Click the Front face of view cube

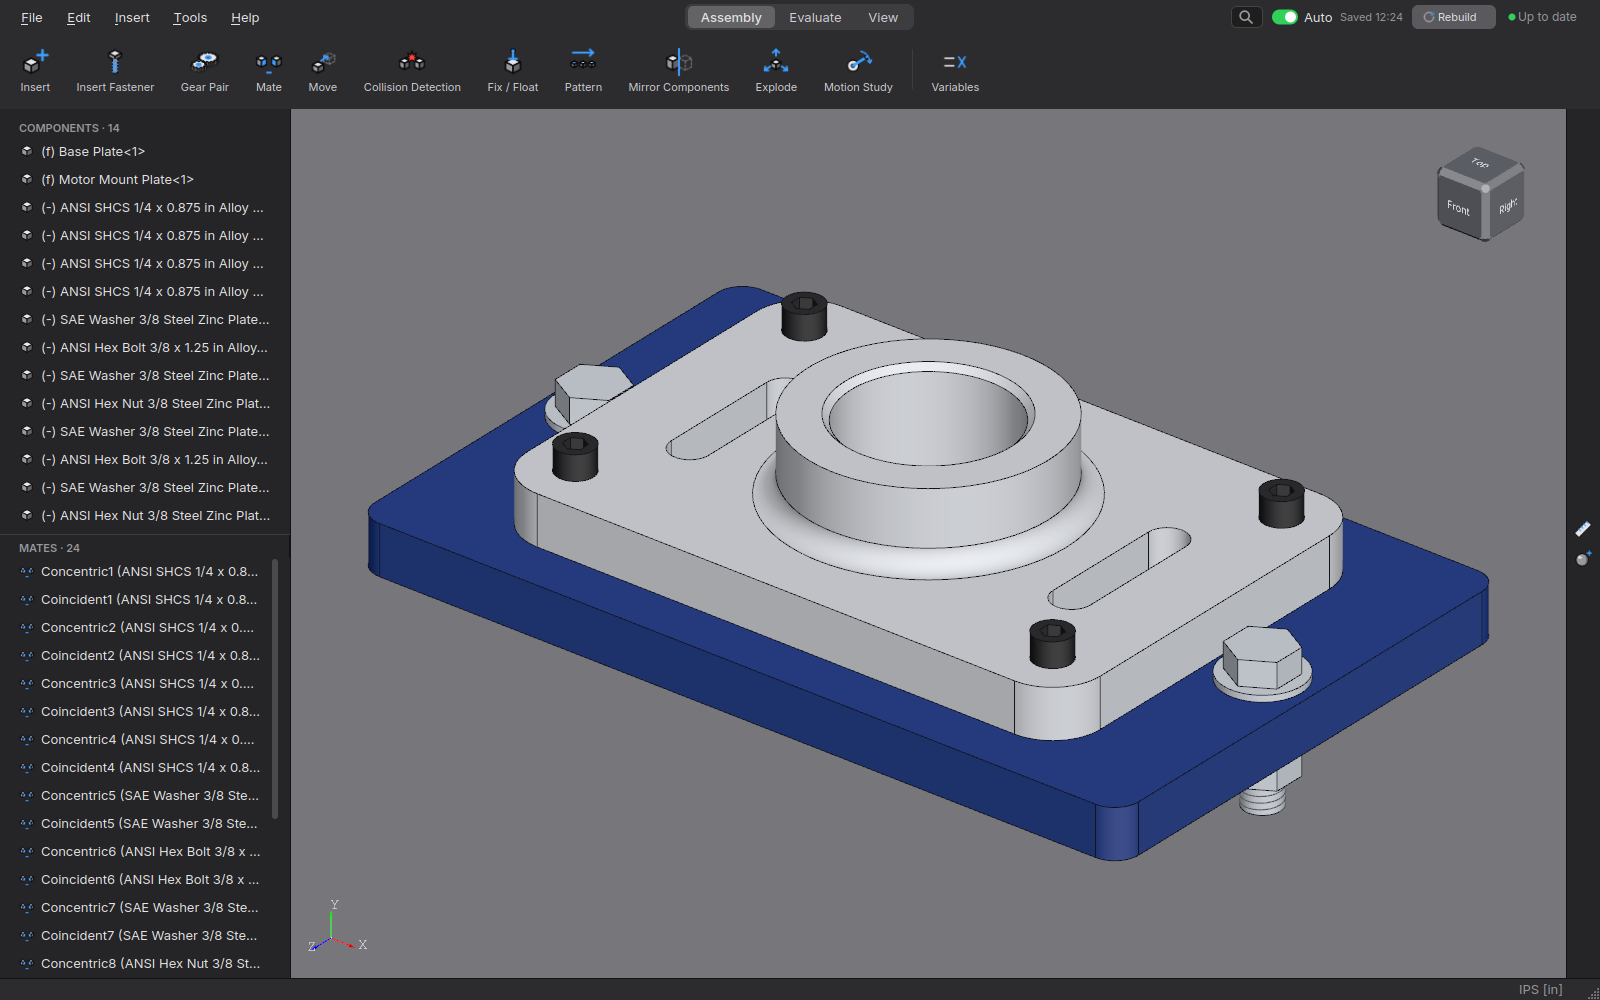click(x=1459, y=207)
